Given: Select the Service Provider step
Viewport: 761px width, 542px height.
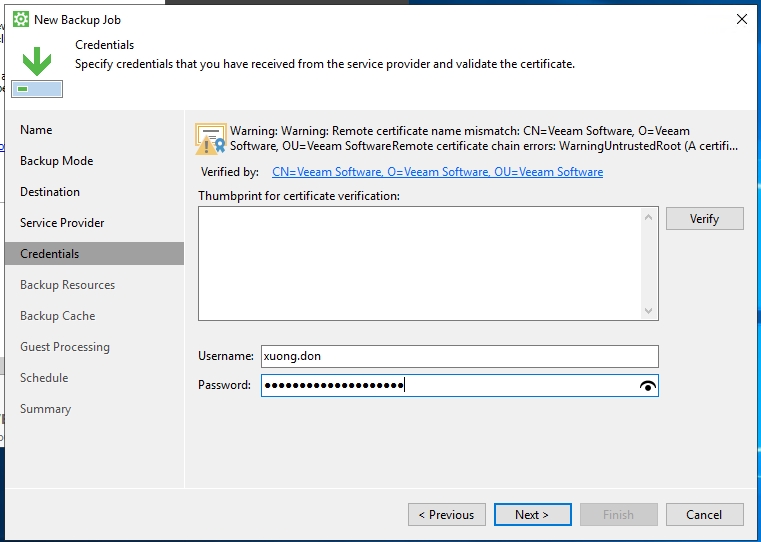Looking at the screenshot, I should (x=62, y=223).
